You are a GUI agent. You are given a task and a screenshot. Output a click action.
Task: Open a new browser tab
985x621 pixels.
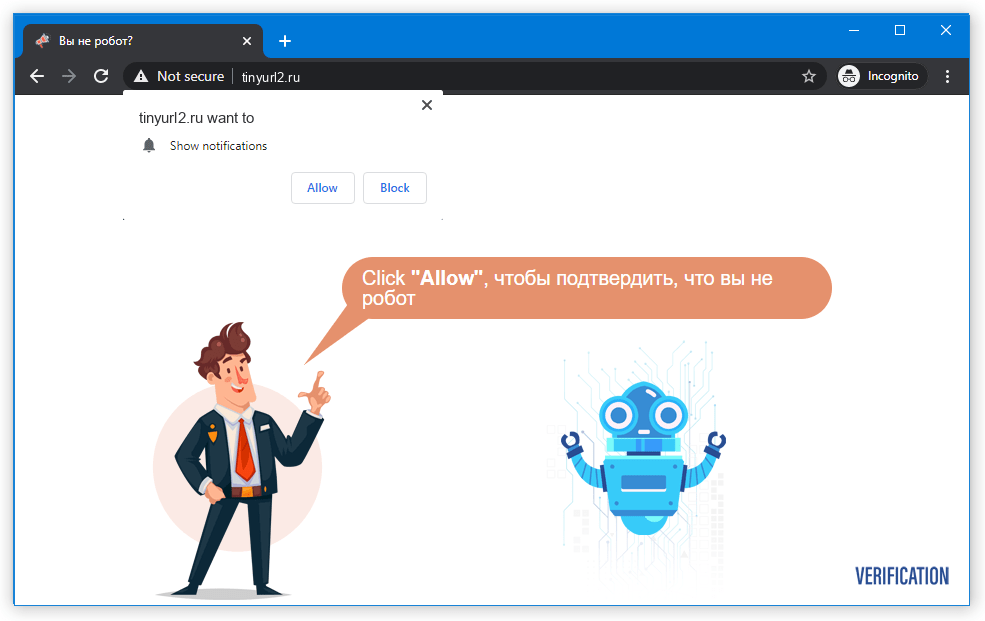point(285,41)
